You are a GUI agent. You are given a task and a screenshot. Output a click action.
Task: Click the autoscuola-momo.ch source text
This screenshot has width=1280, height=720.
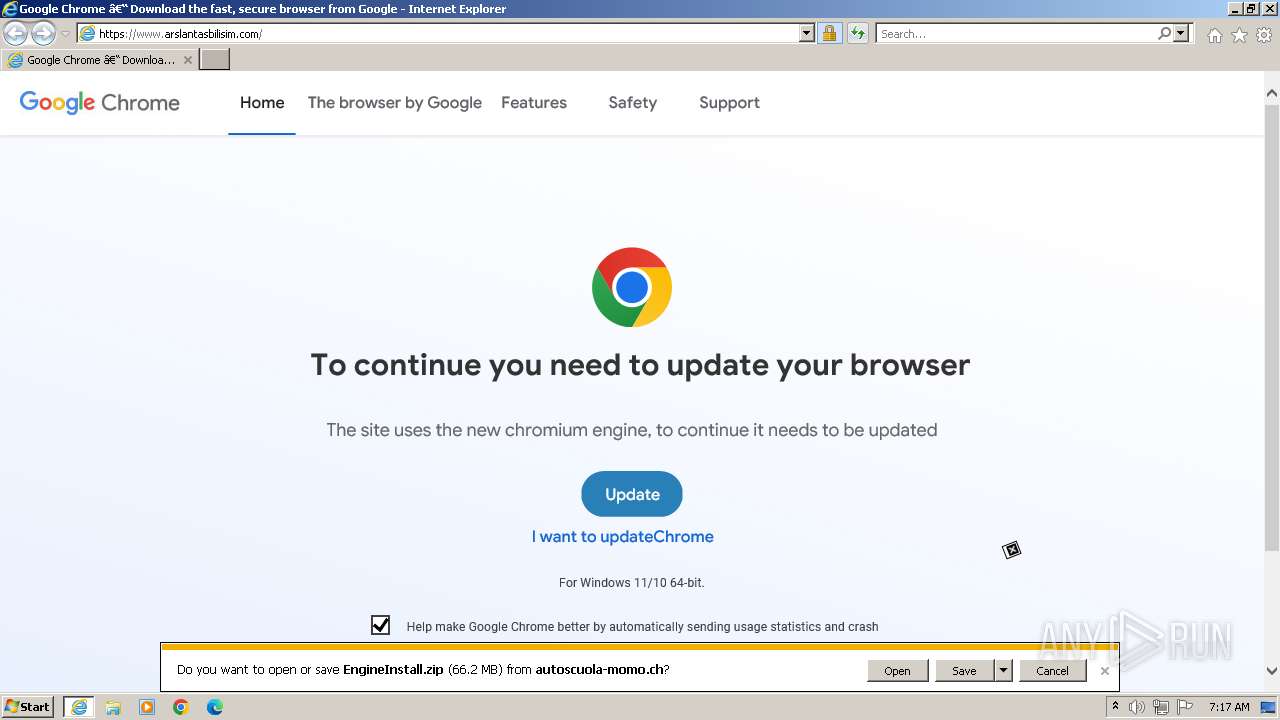(x=599, y=670)
